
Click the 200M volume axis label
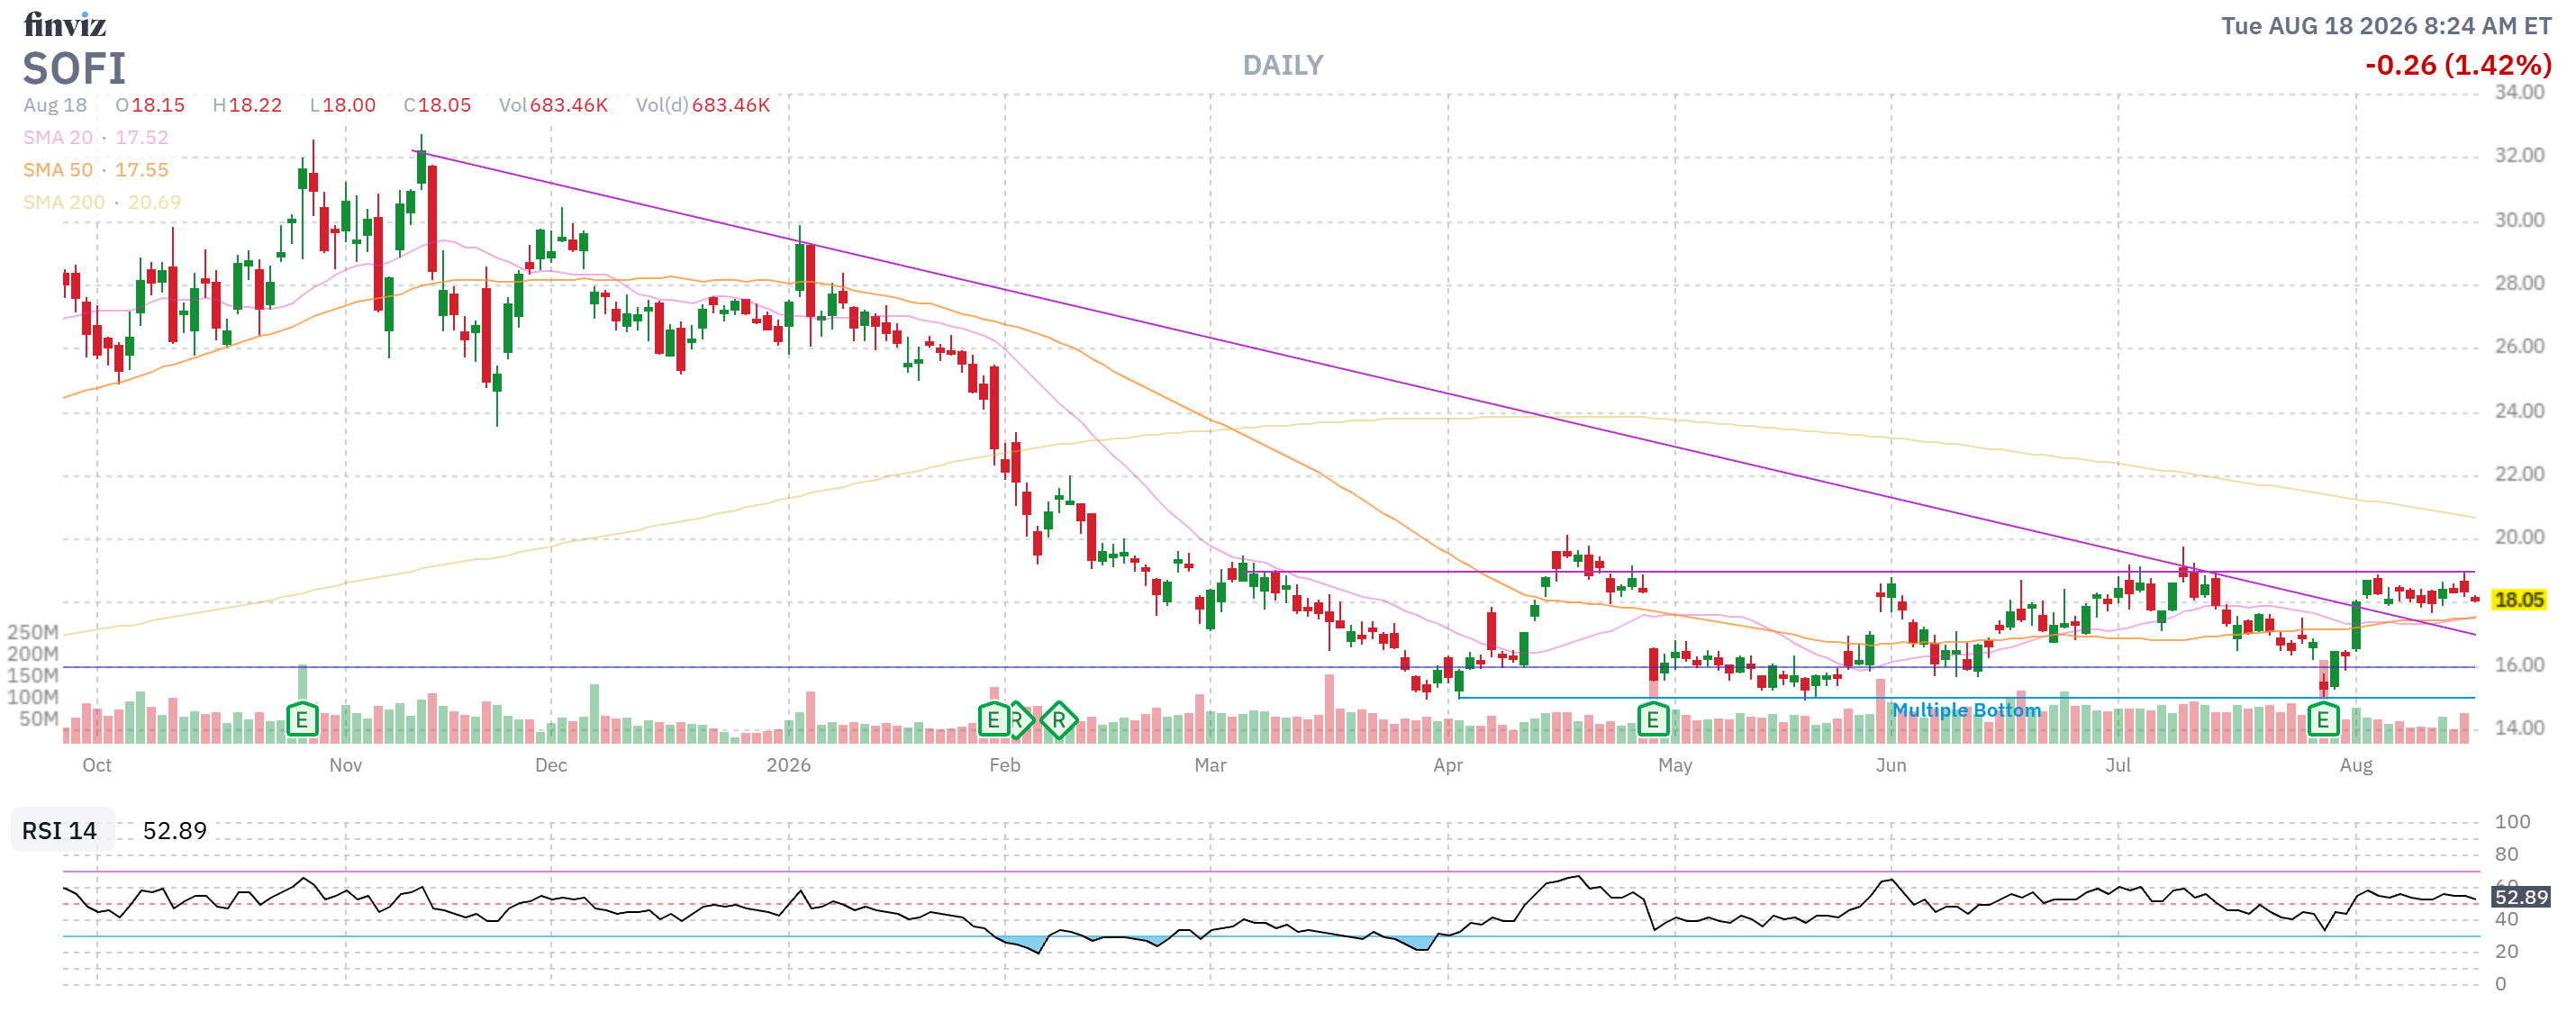point(32,654)
